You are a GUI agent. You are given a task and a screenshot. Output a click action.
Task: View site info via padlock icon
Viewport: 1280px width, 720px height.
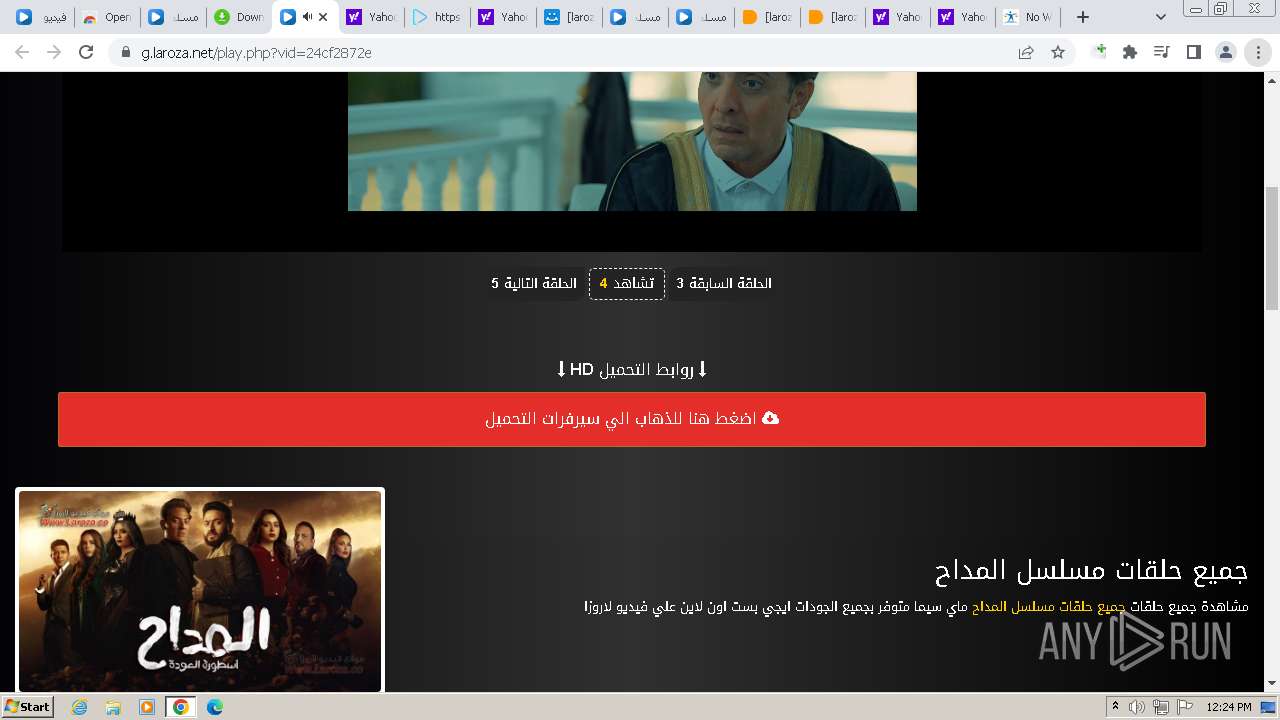126,52
